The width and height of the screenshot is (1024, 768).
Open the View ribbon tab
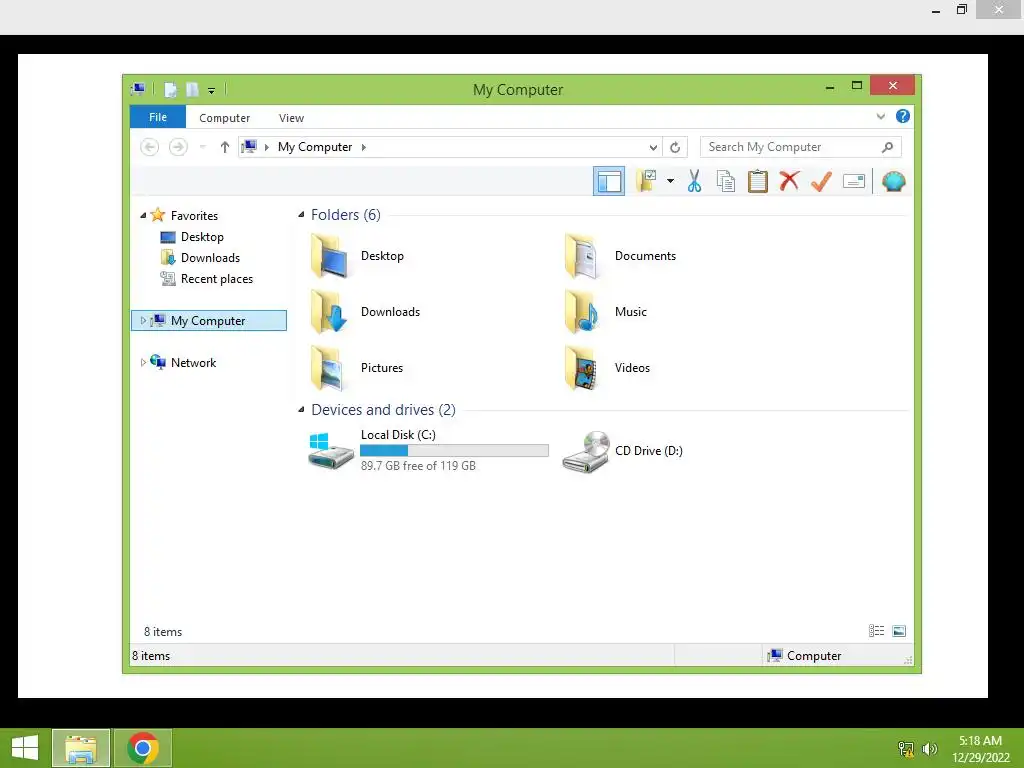coord(291,118)
